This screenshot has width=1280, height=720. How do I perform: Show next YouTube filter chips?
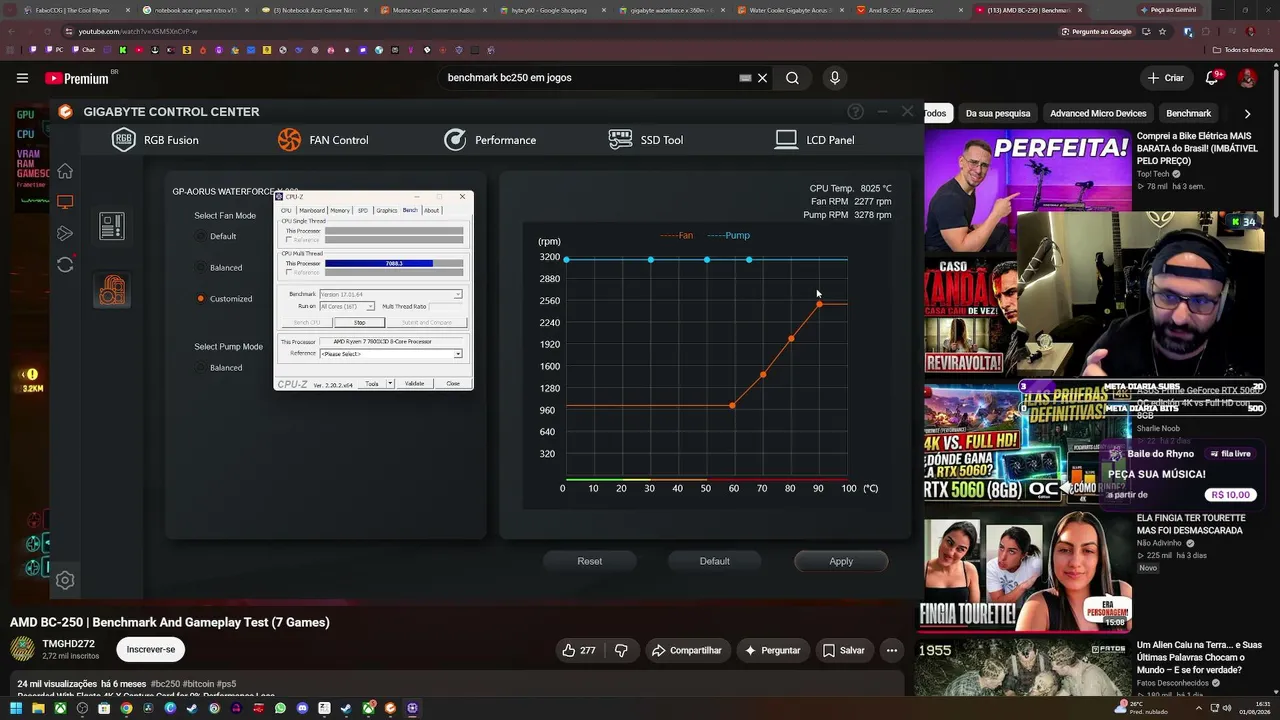click(1247, 114)
